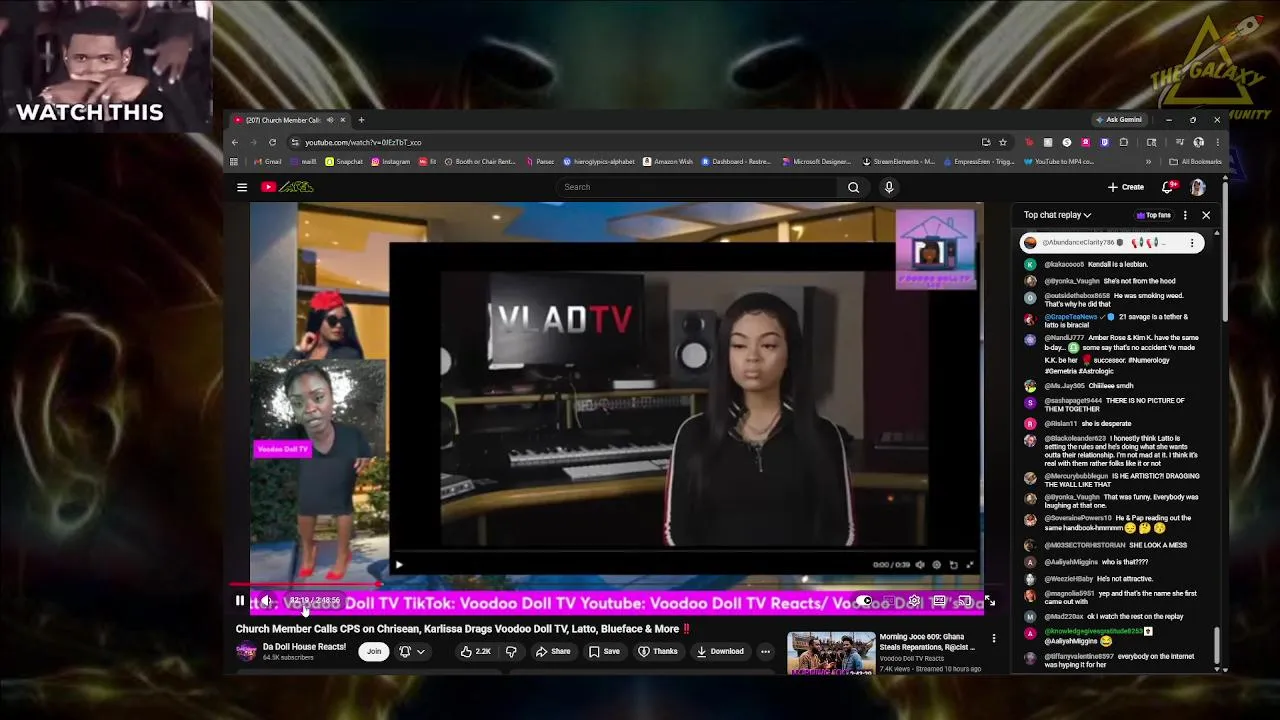Open the YouTube to MP4 bookmark

point(1060,161)
